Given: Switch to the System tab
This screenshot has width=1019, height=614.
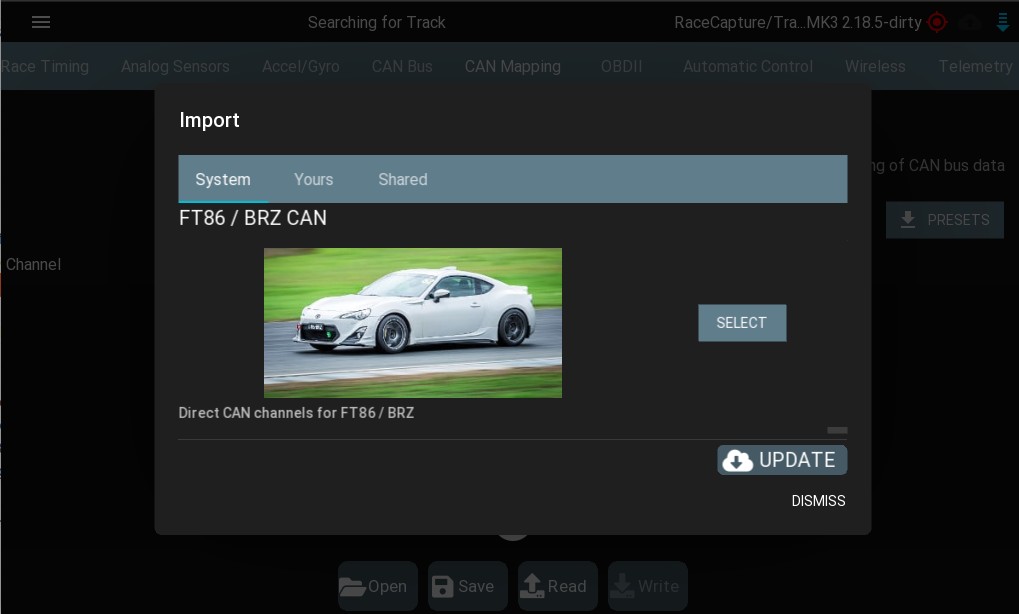Looking at the screenshot, I should (223, 179).
